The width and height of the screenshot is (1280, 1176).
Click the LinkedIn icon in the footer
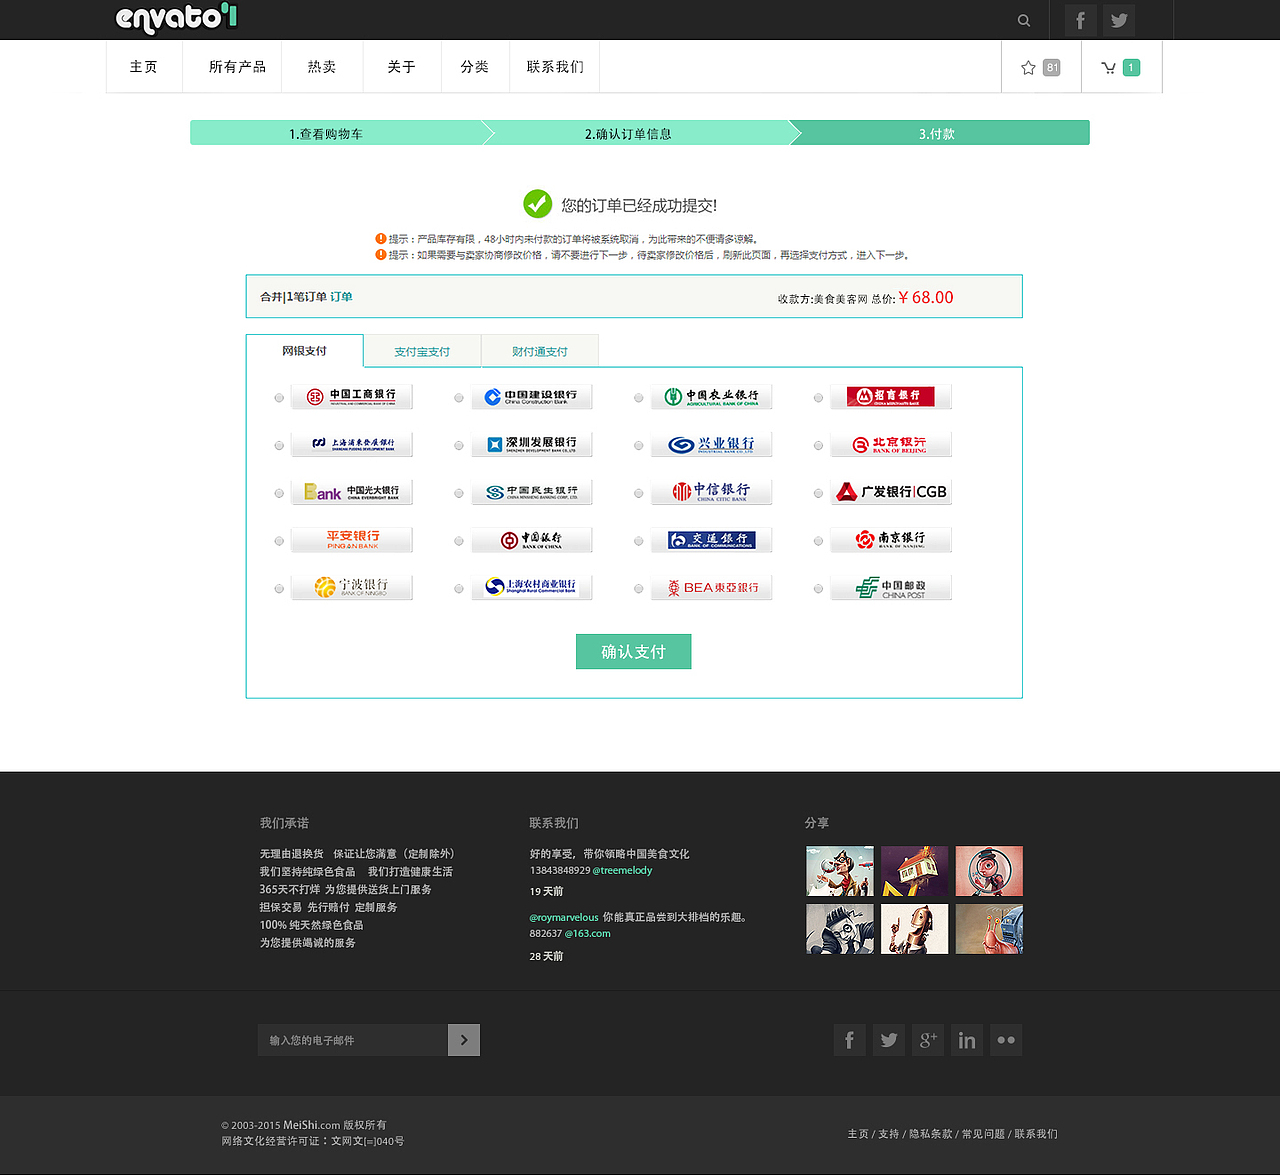pos(966,1039)
